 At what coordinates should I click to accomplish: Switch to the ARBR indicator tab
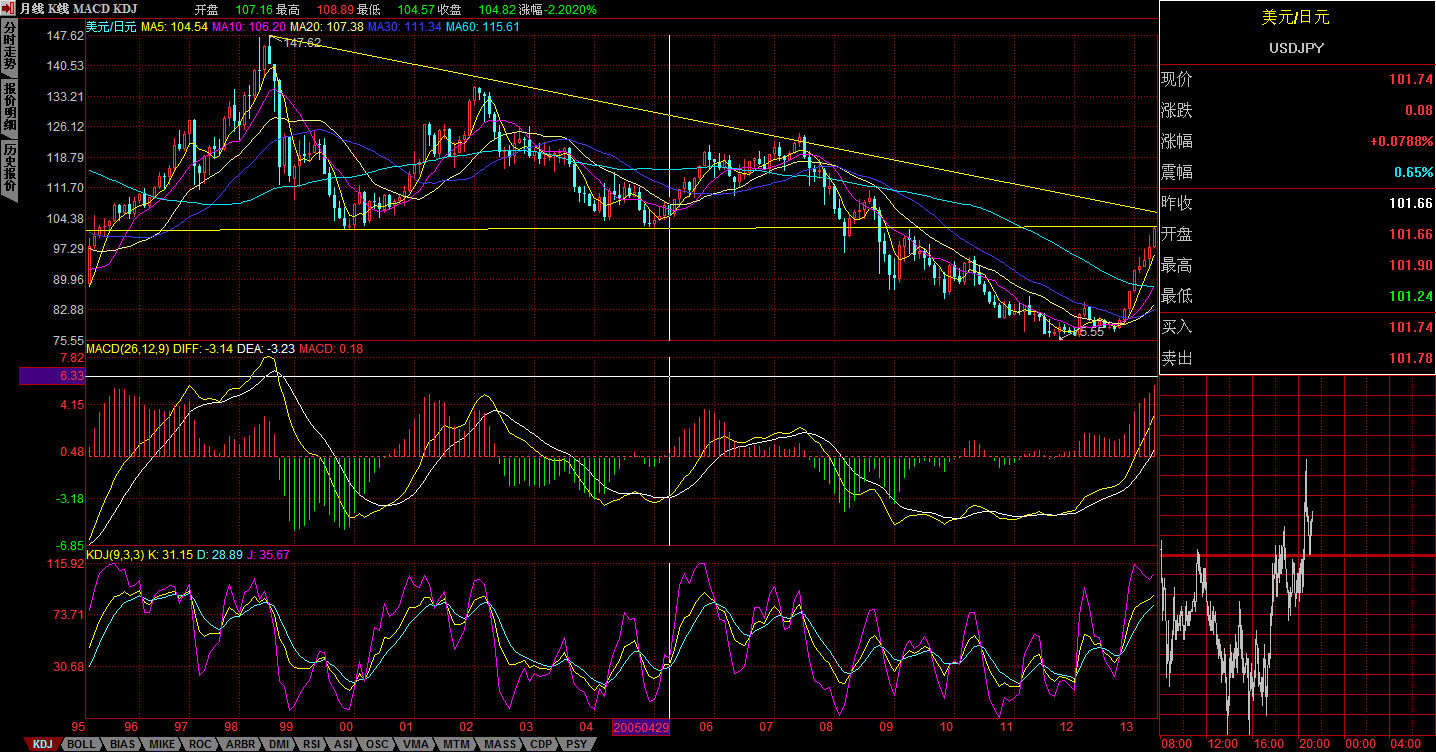tap(240, 744)
